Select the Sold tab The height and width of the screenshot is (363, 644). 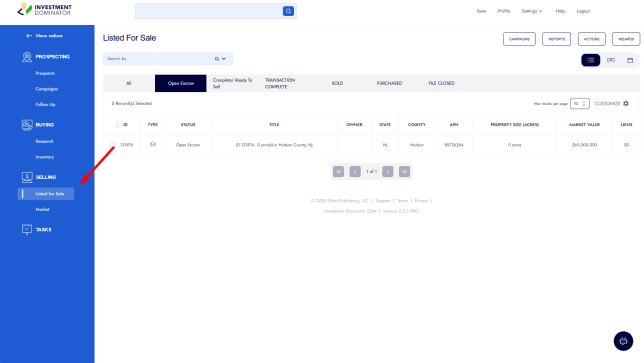coord(337,83)
